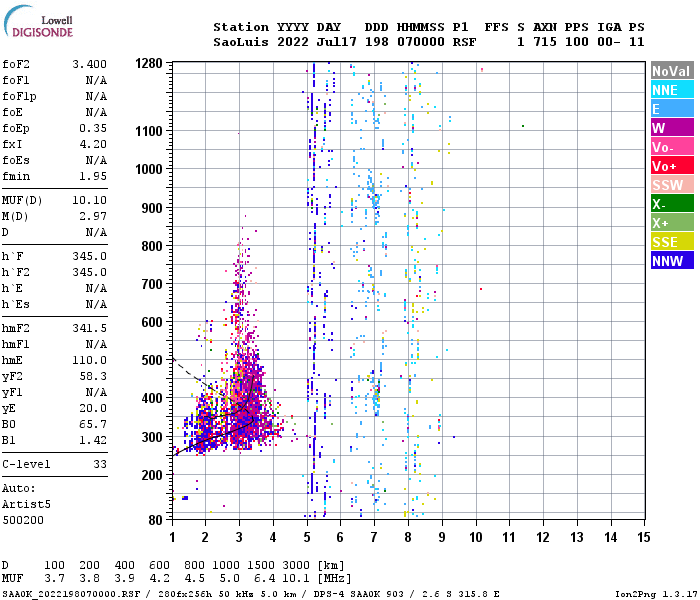
Task: Click the h`F2 value 345.0
Action: (90, 273)
